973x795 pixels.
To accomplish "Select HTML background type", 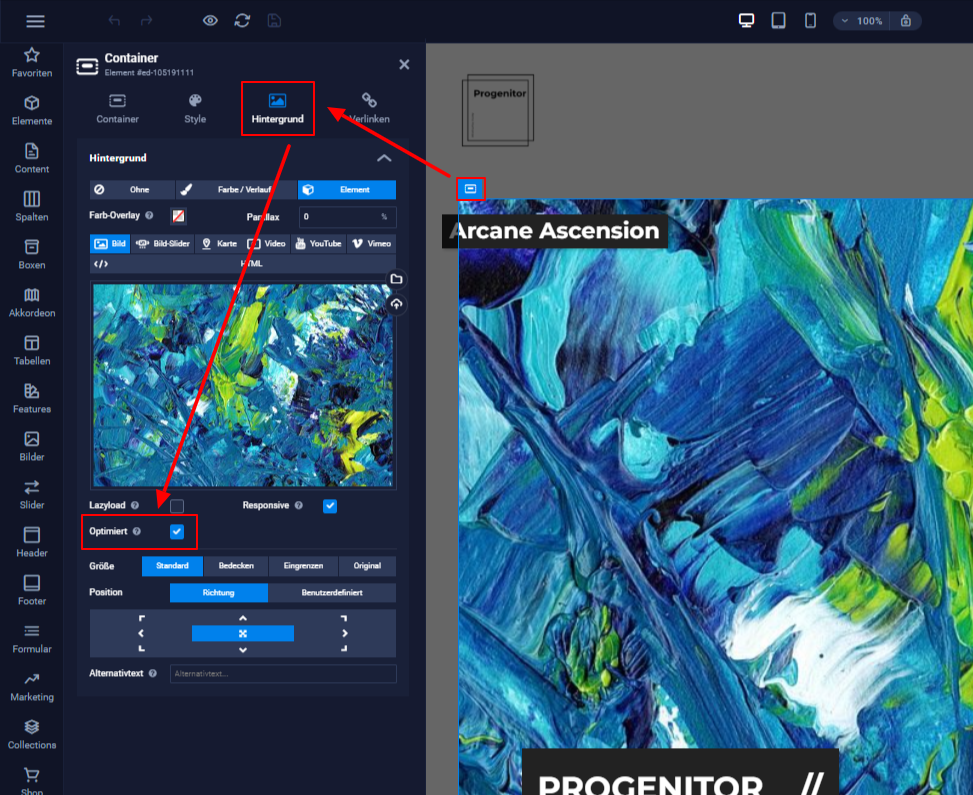I will point(243,264).
